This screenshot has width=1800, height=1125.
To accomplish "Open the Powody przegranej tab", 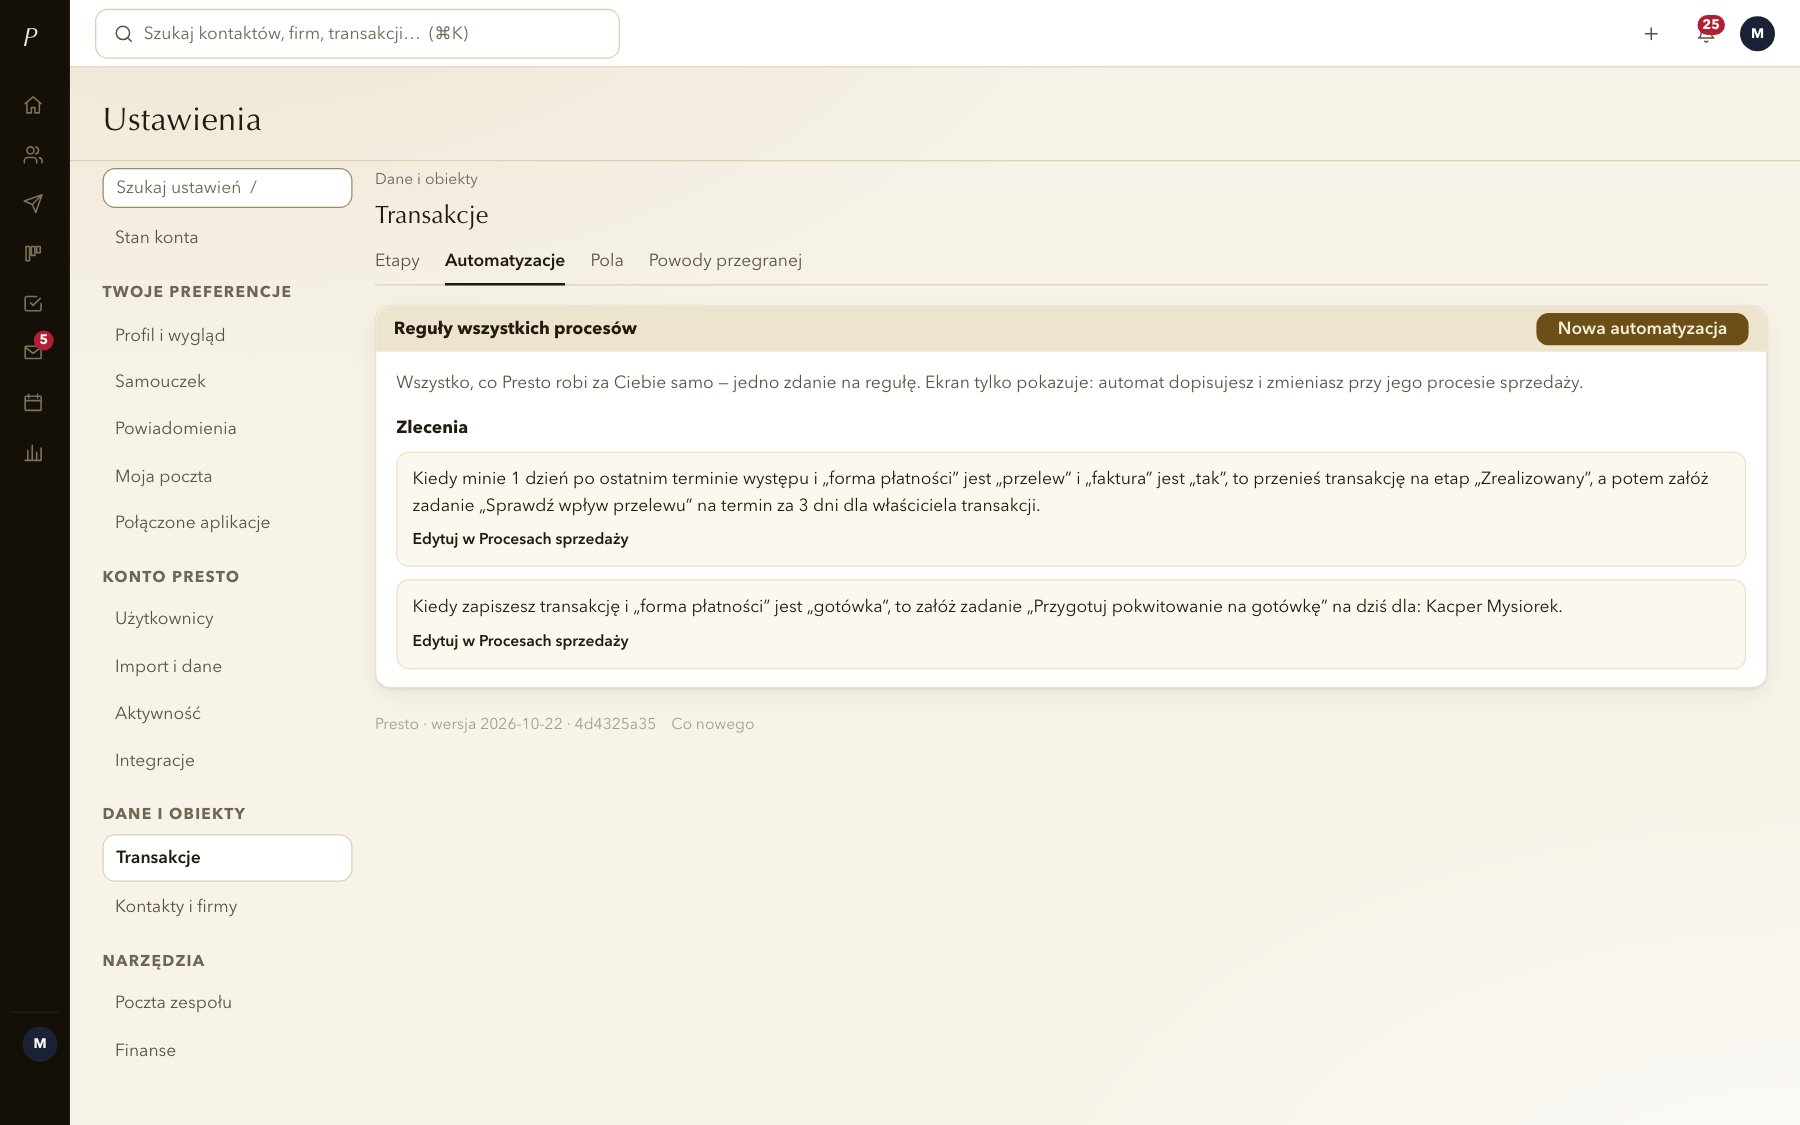I will point(725,260).
